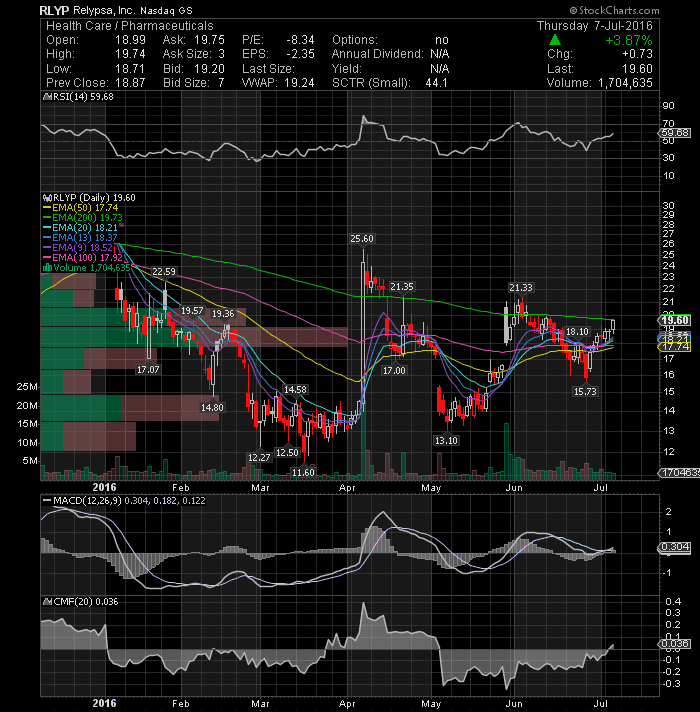700x712 pixels.
Task: Click the RSI 59.68 value tag on axis
Action: click(x=674, y=133)
